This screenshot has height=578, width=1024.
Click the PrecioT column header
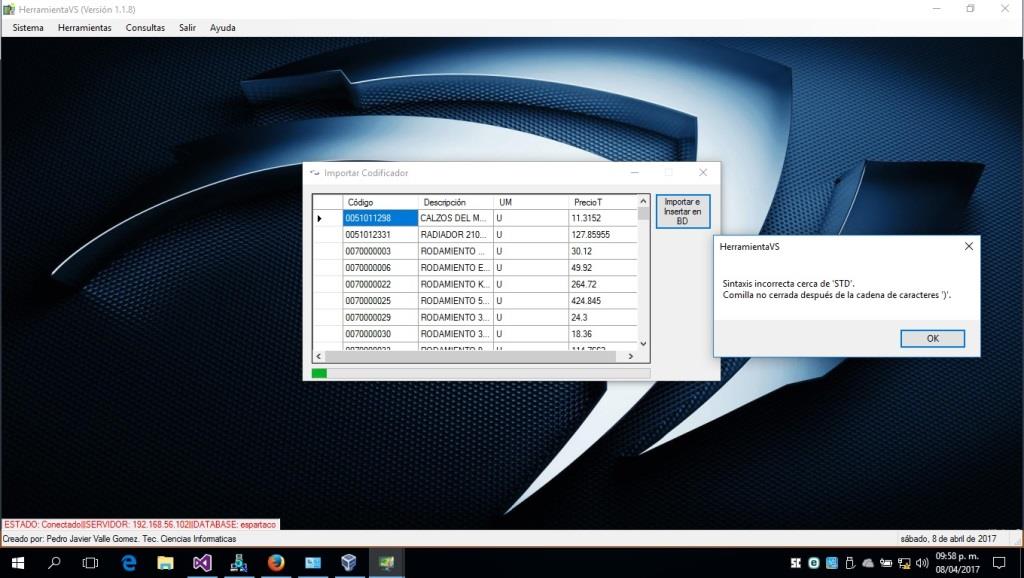[x=603, y=202]
